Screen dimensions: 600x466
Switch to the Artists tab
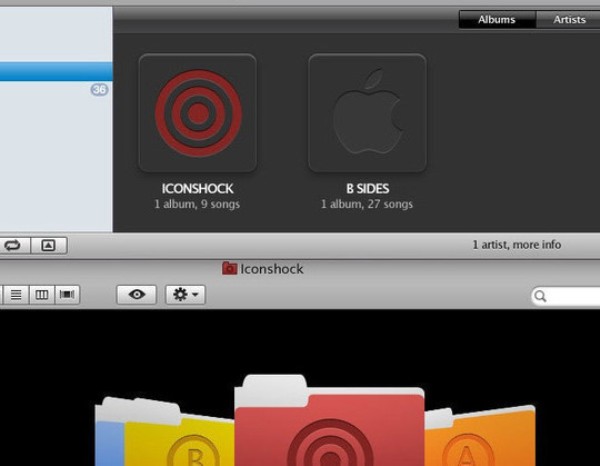point(569,19)
